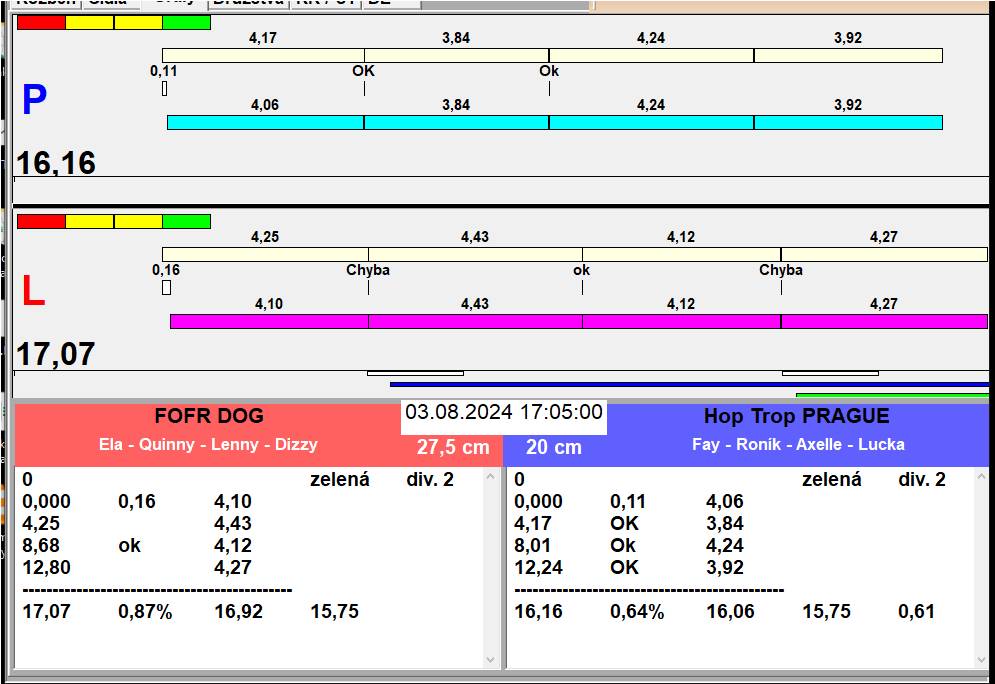Click the FOFR DOG results scroll up arrow
The height and width of the screenshot is (684, 995).
point(491,477)
